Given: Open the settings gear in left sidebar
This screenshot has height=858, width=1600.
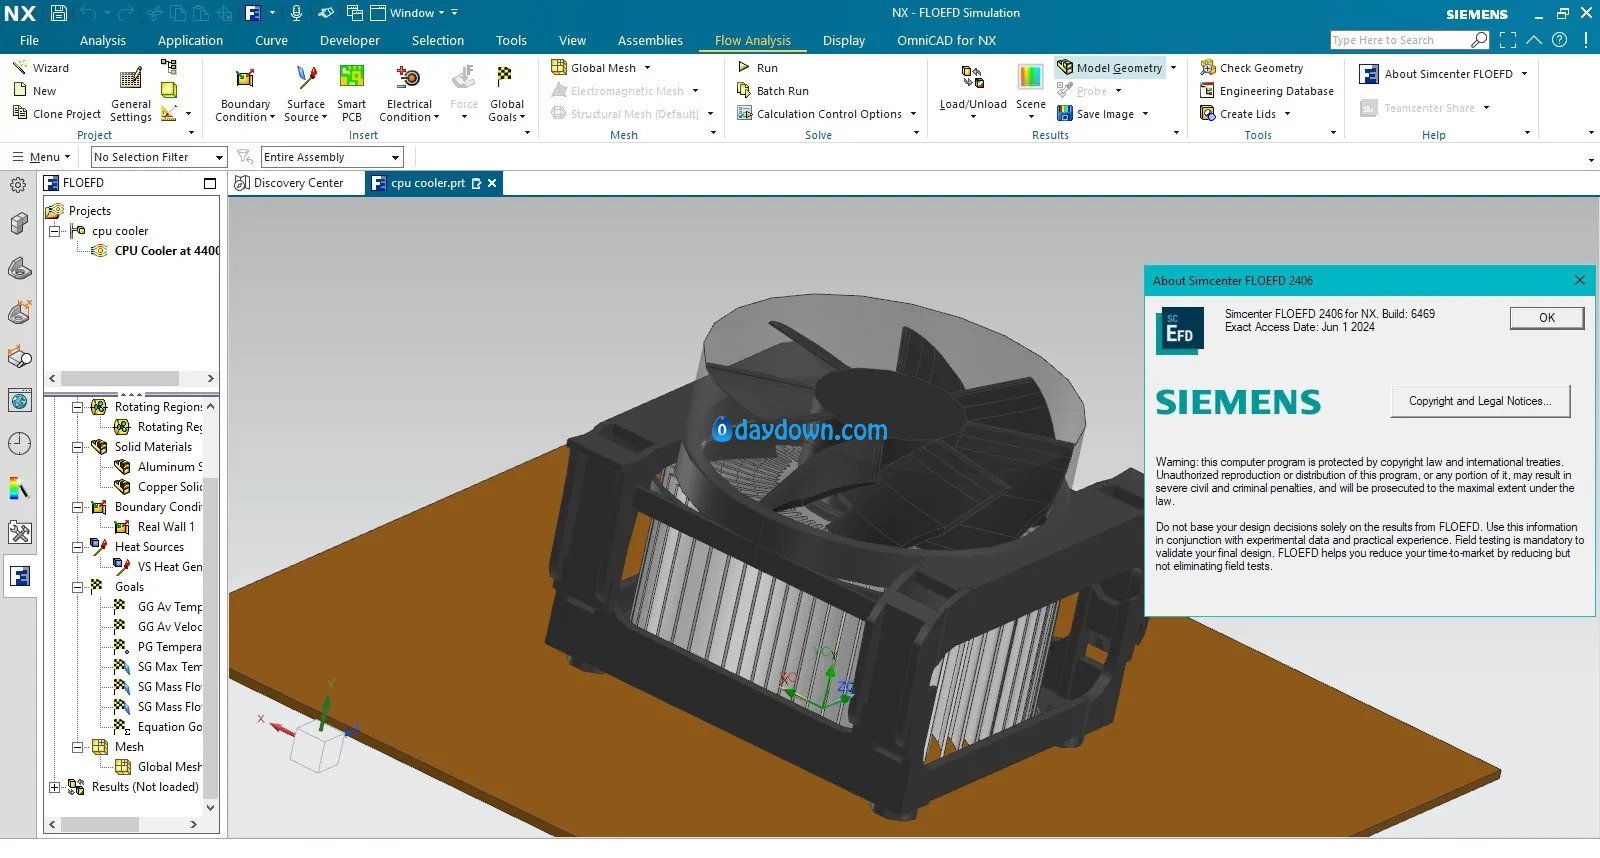Looking at the screenshot, I should pos(18,185).
